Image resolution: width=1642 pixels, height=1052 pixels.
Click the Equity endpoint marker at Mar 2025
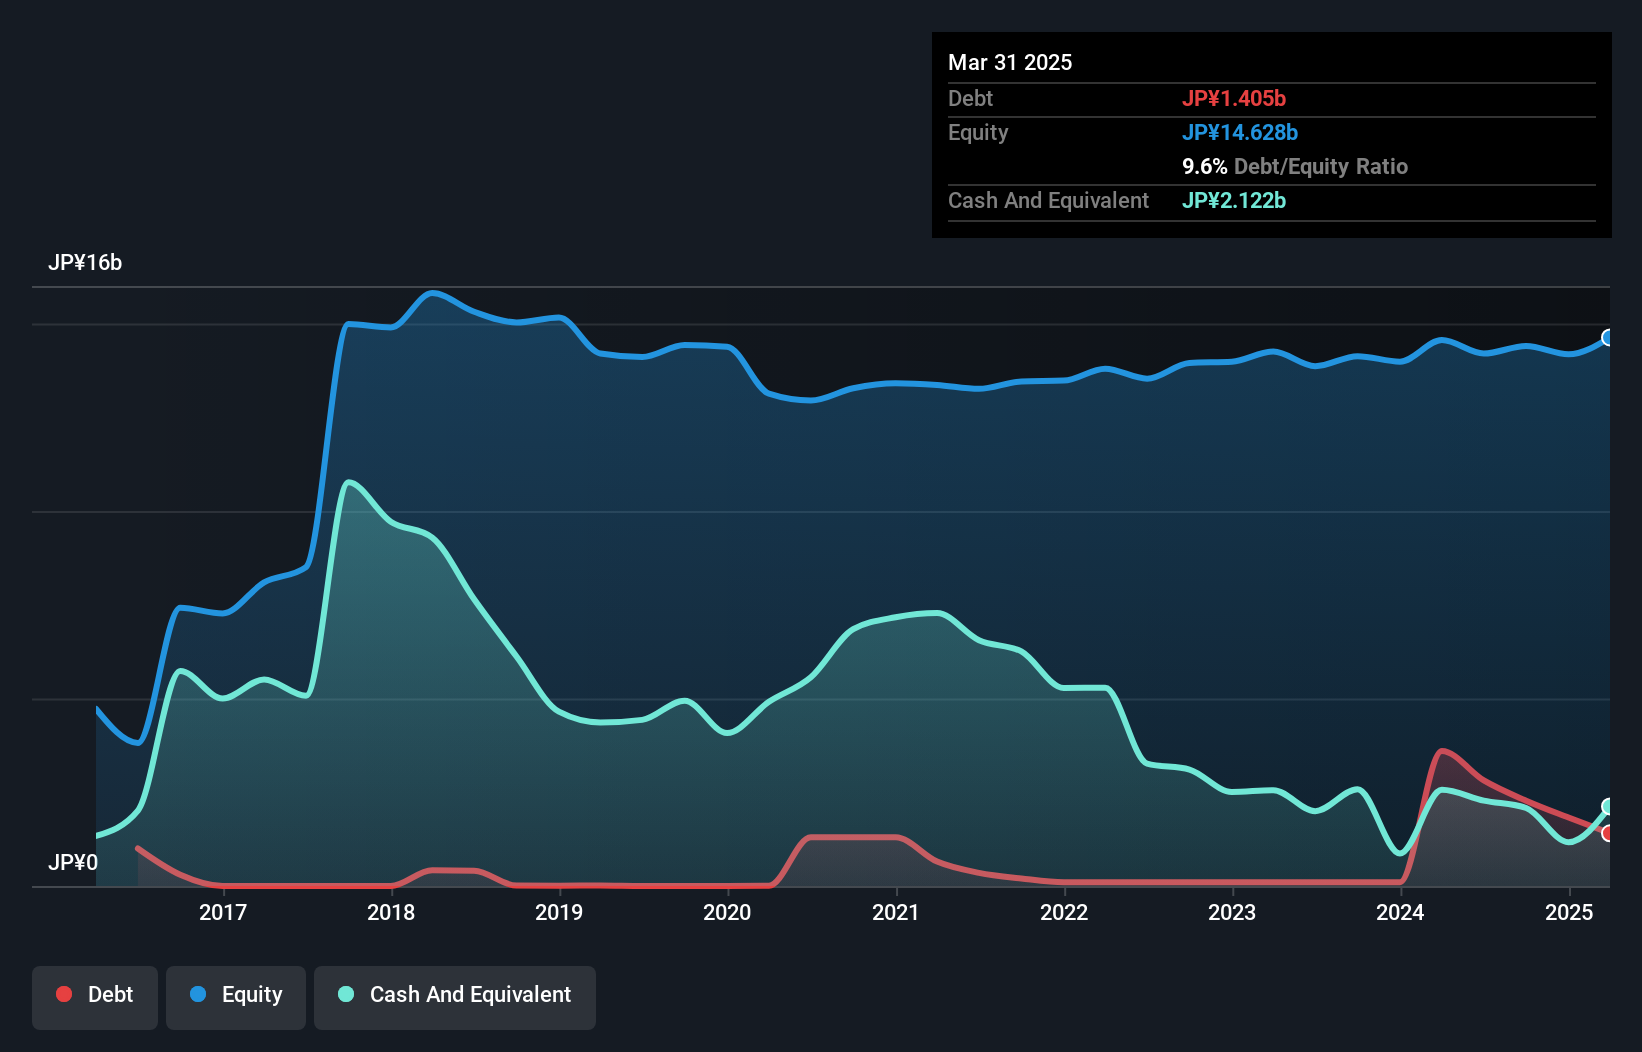(1608, 338)
